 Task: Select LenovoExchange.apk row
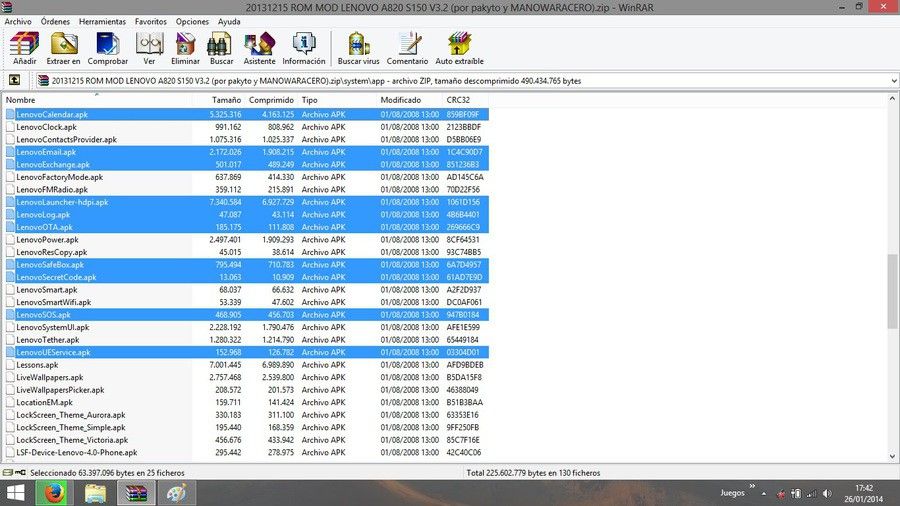(247, 165)
